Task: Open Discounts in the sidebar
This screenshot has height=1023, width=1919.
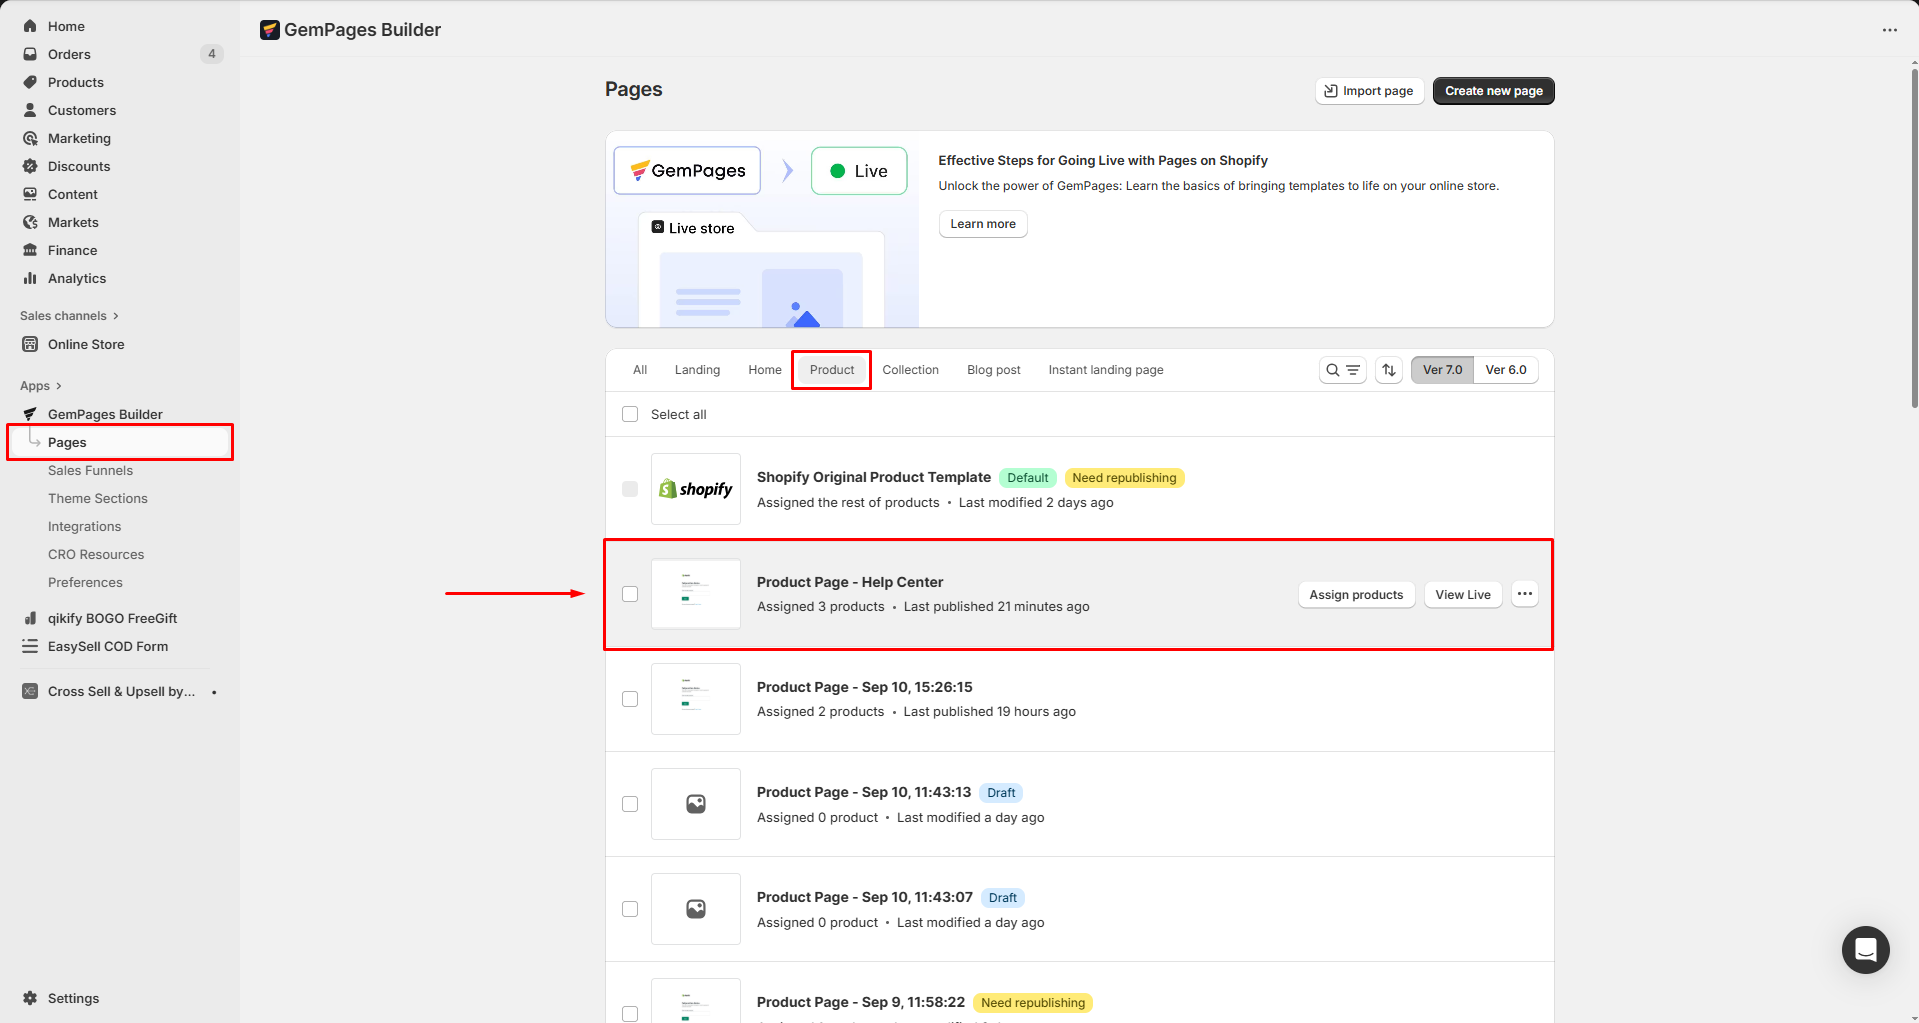Action: point(79,166)
